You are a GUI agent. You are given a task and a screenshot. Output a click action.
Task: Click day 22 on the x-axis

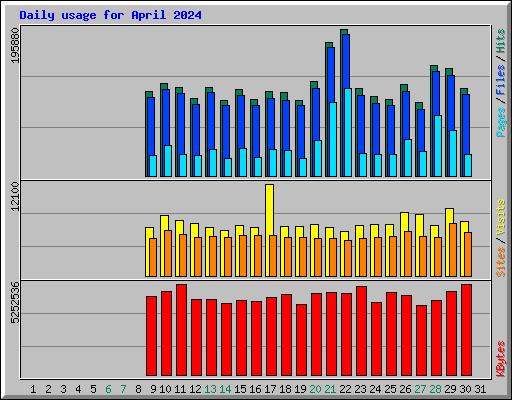[x=345, y=389]
